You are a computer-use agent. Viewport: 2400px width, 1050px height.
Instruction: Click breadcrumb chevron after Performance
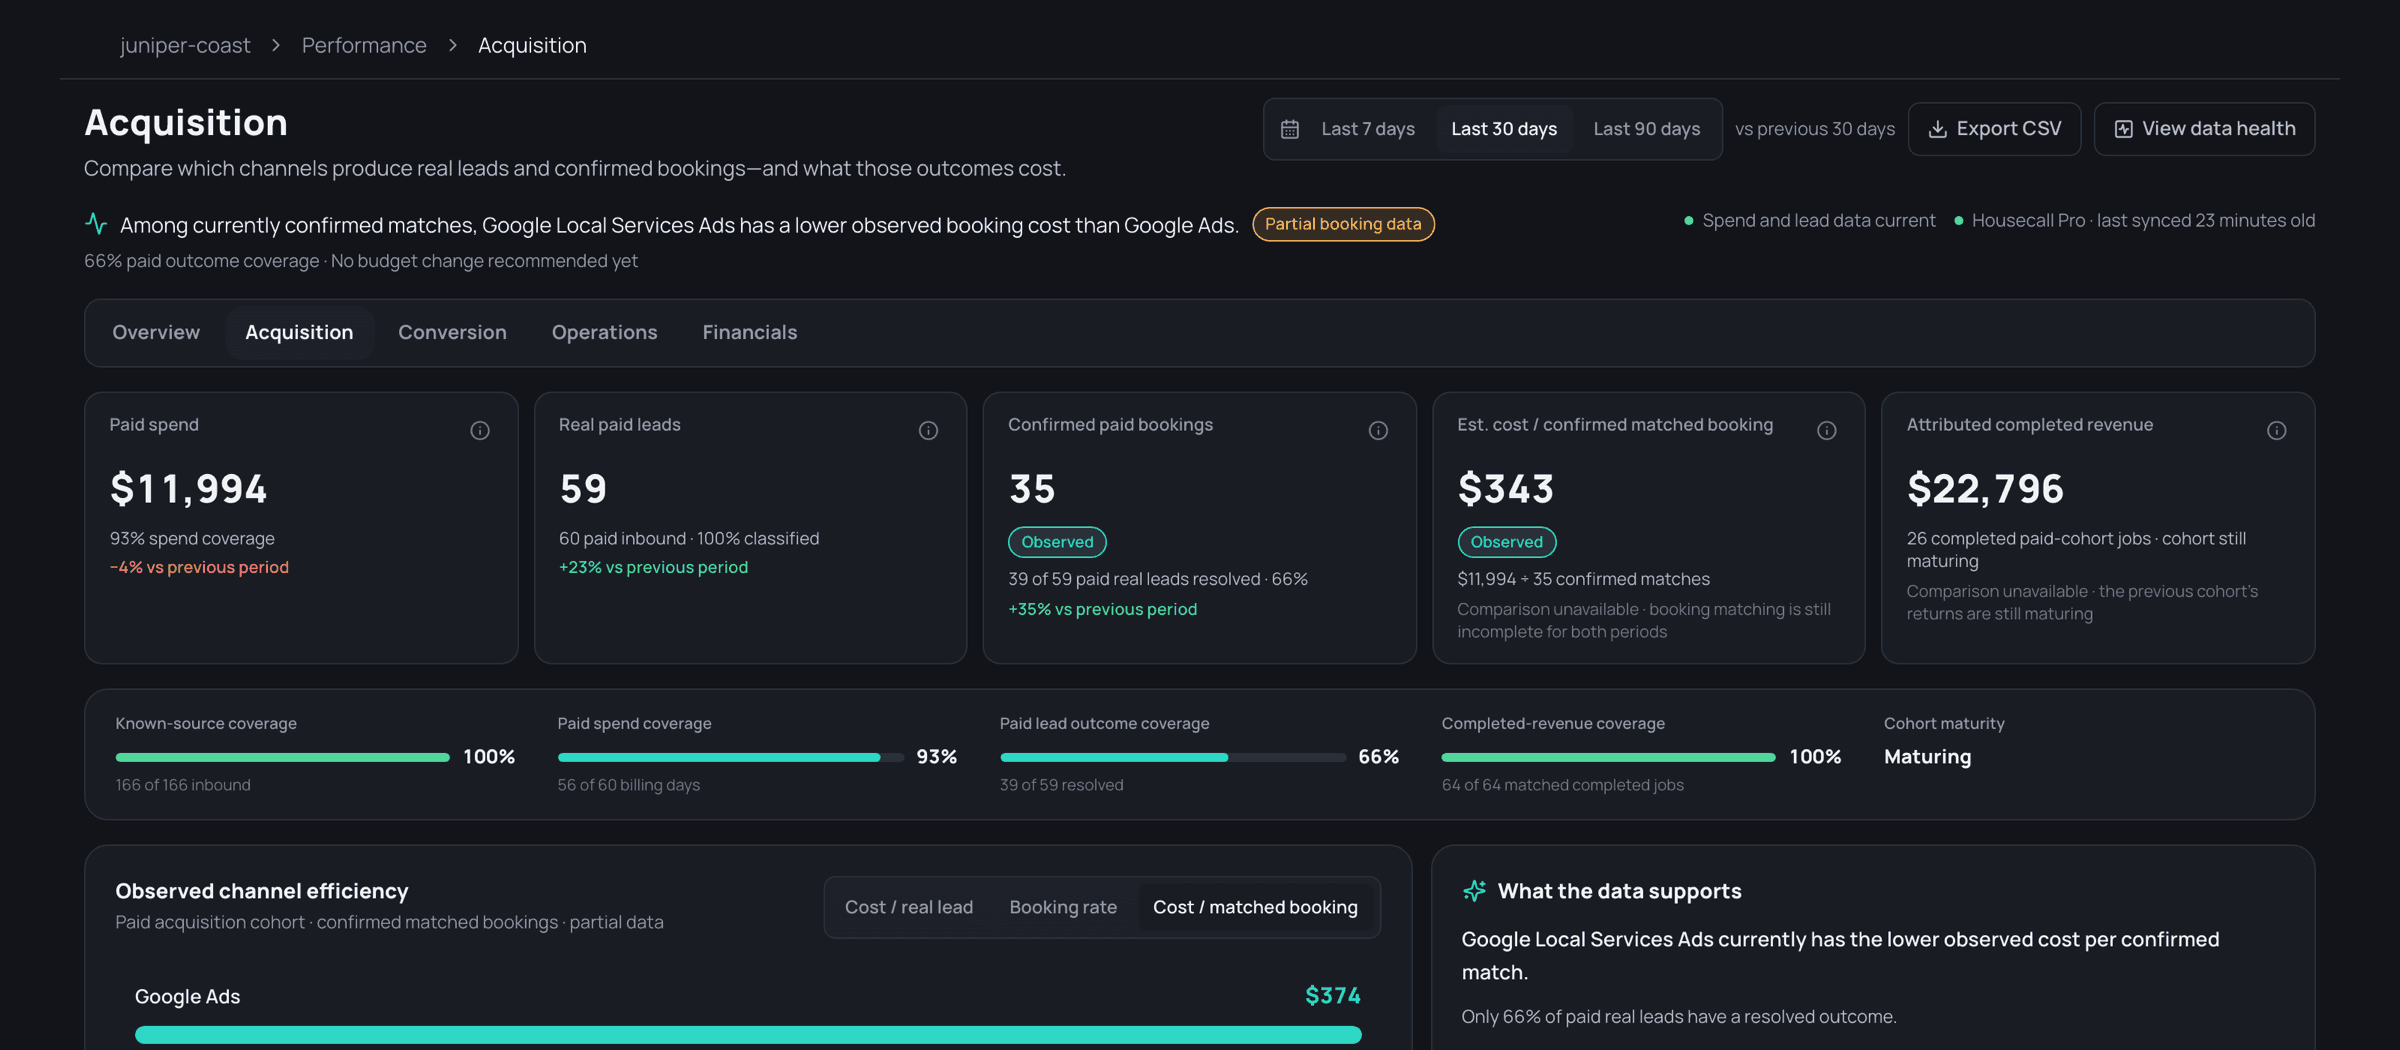(x=453, y=45)
